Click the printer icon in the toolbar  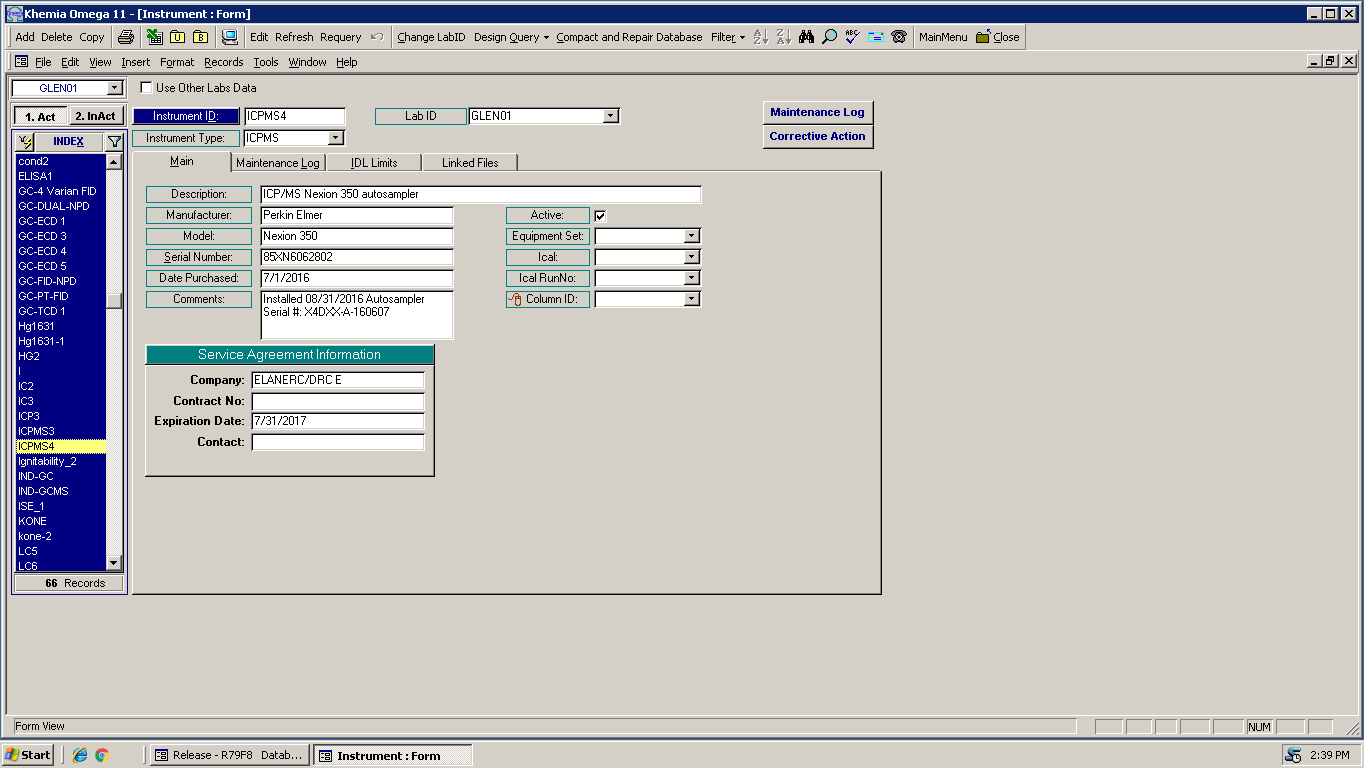click(126, 37)
